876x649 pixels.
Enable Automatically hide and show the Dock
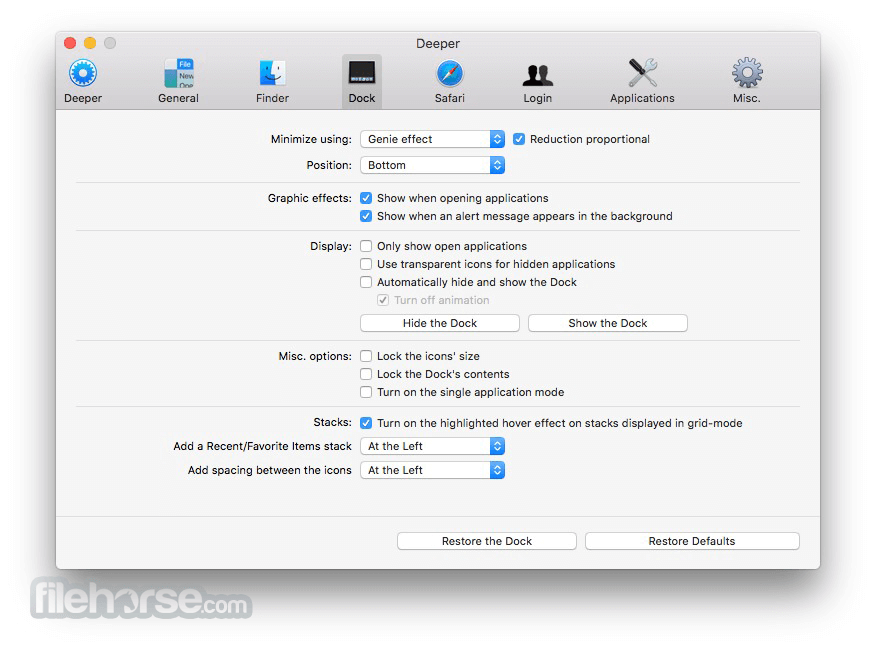[x=366, y=282]
